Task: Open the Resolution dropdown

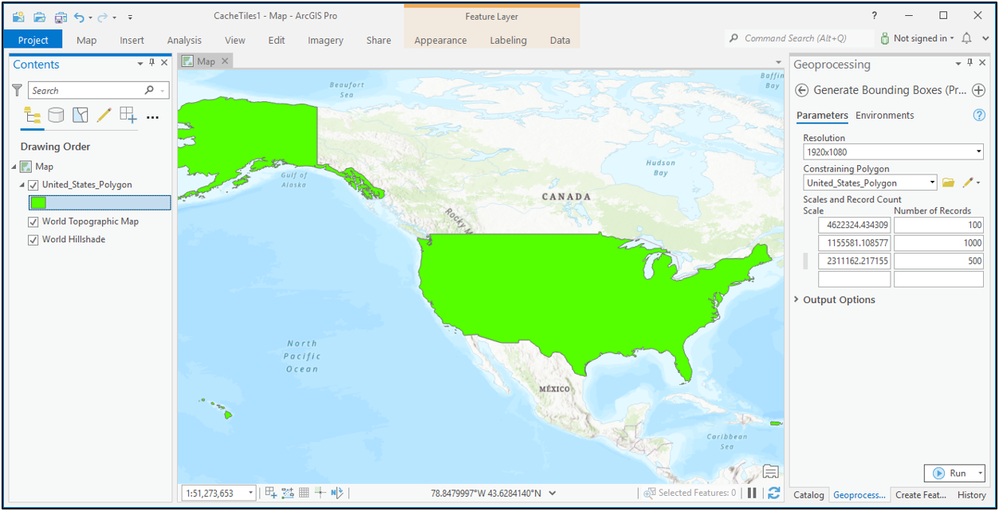Action: (x=979, y=152)
